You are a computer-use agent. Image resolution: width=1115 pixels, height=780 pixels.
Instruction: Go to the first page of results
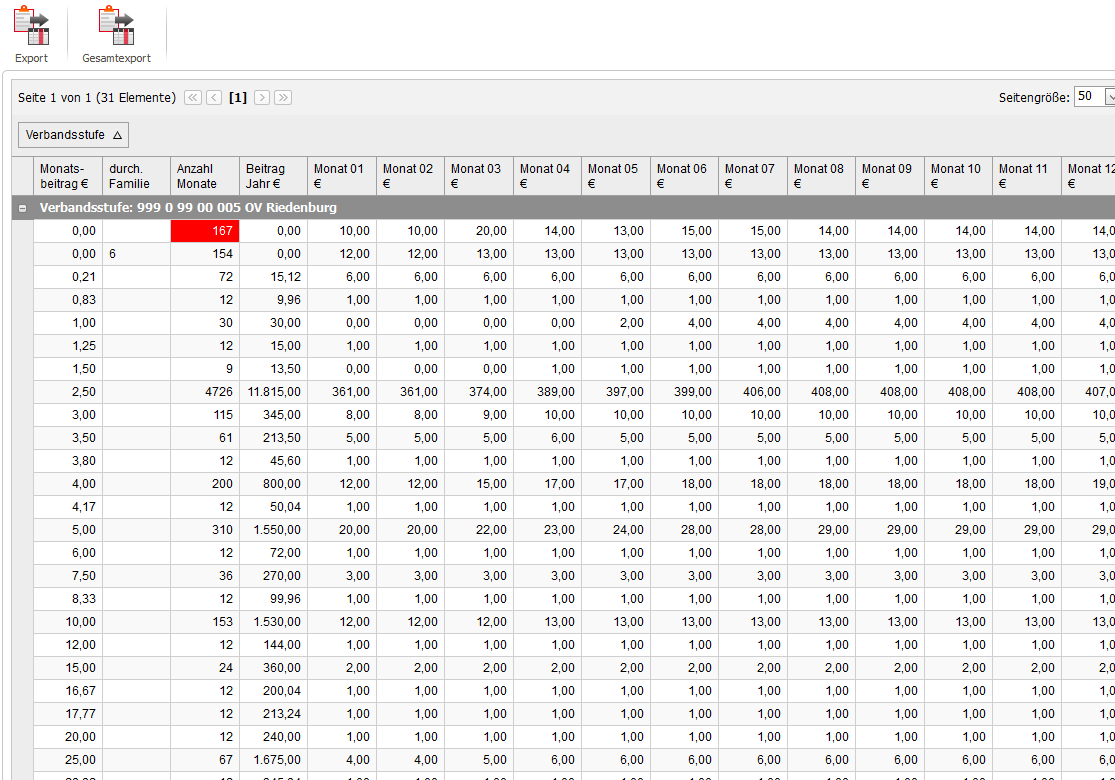193,97
